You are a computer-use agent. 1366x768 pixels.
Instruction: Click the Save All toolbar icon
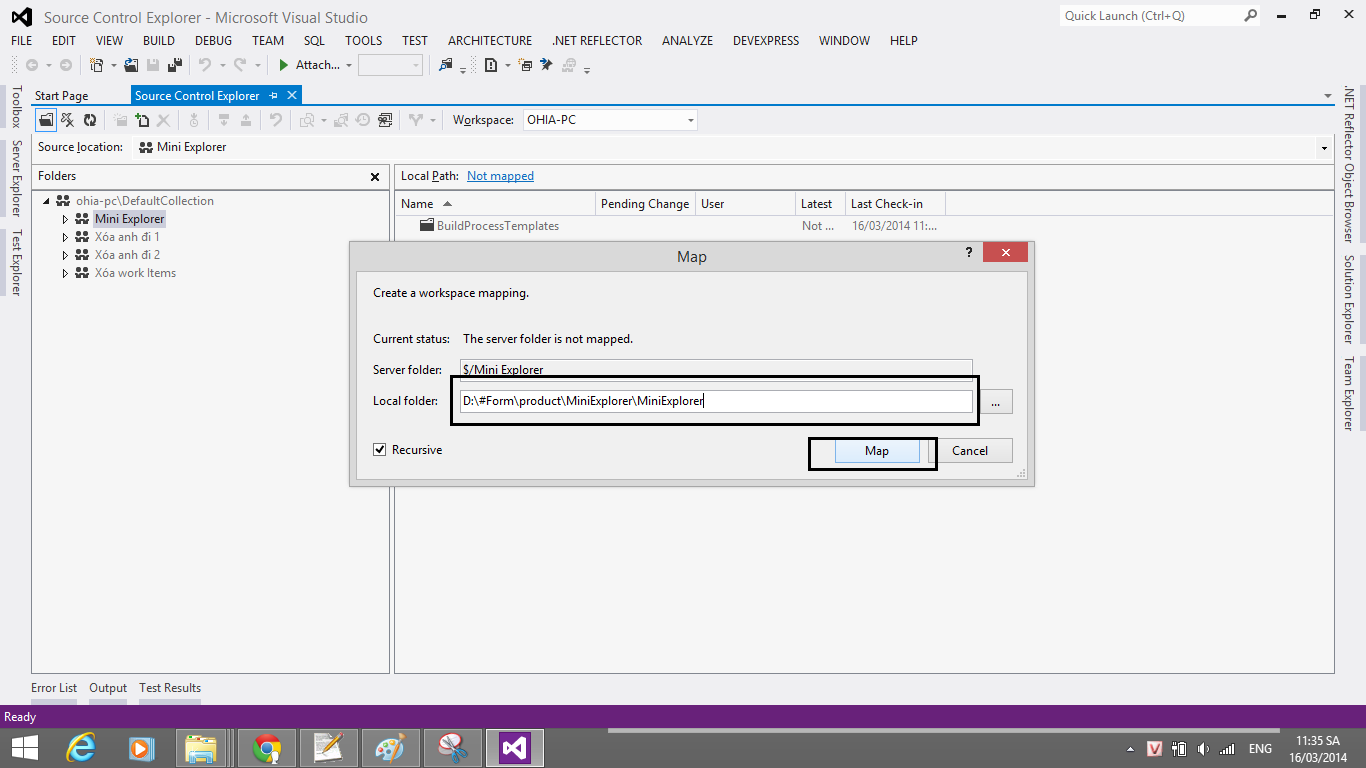(175, 65)
